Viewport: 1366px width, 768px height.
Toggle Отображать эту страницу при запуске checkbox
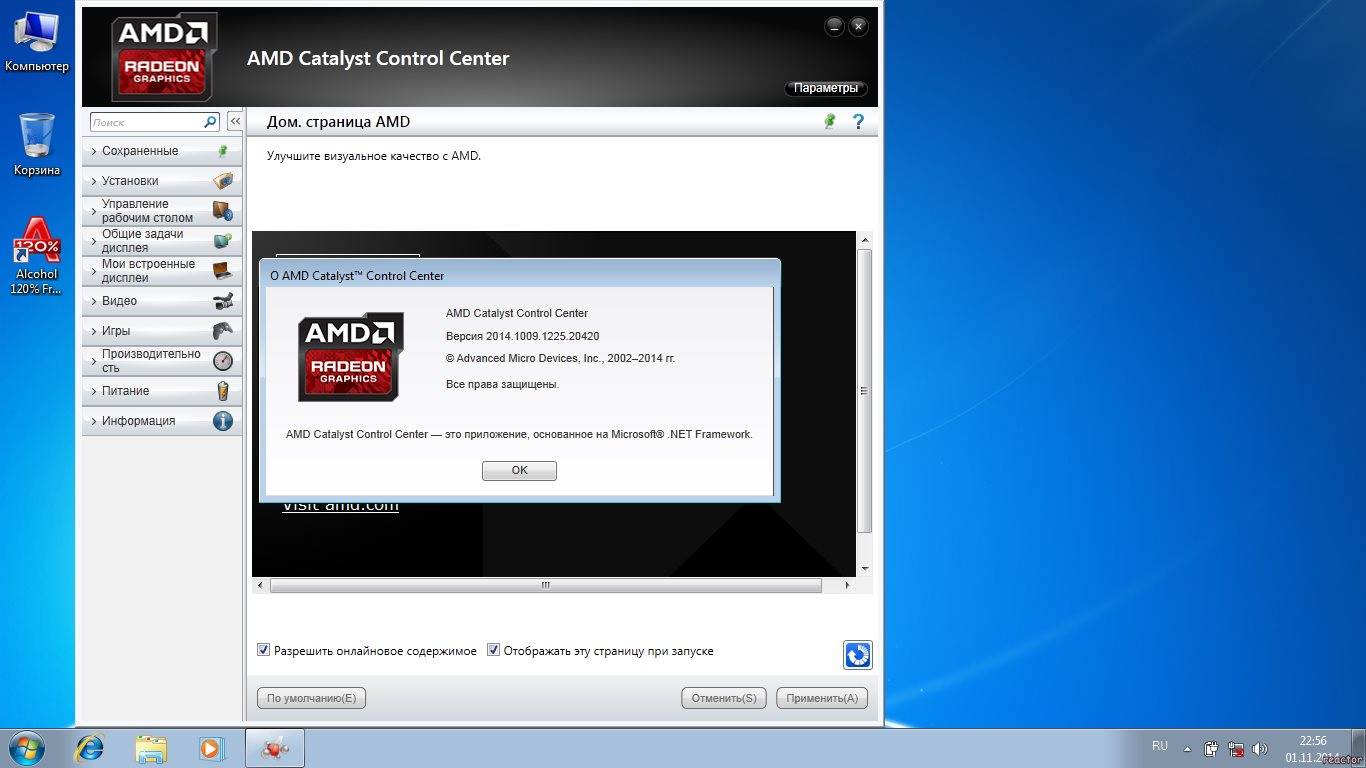[493, 650]
